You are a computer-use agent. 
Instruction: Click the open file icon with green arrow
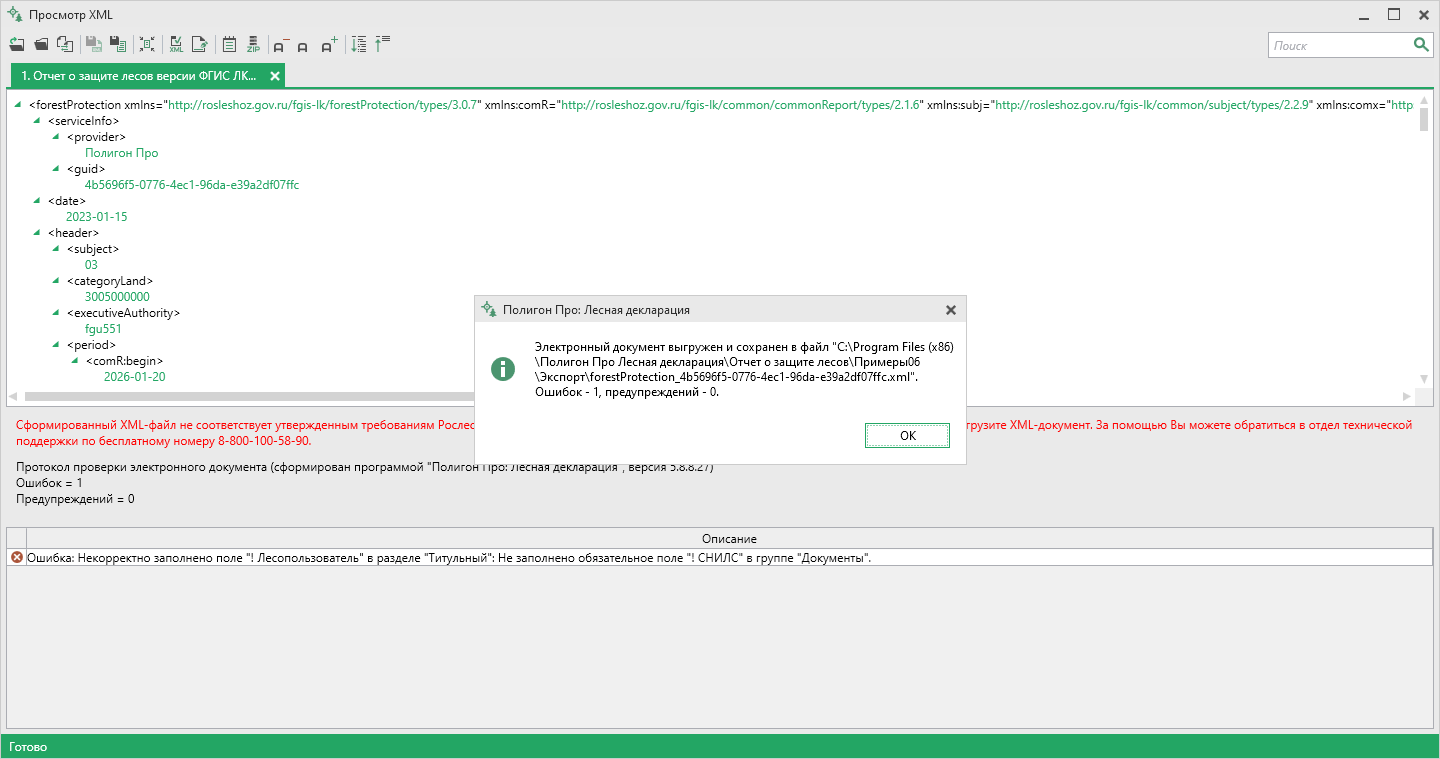coord(17,44)
